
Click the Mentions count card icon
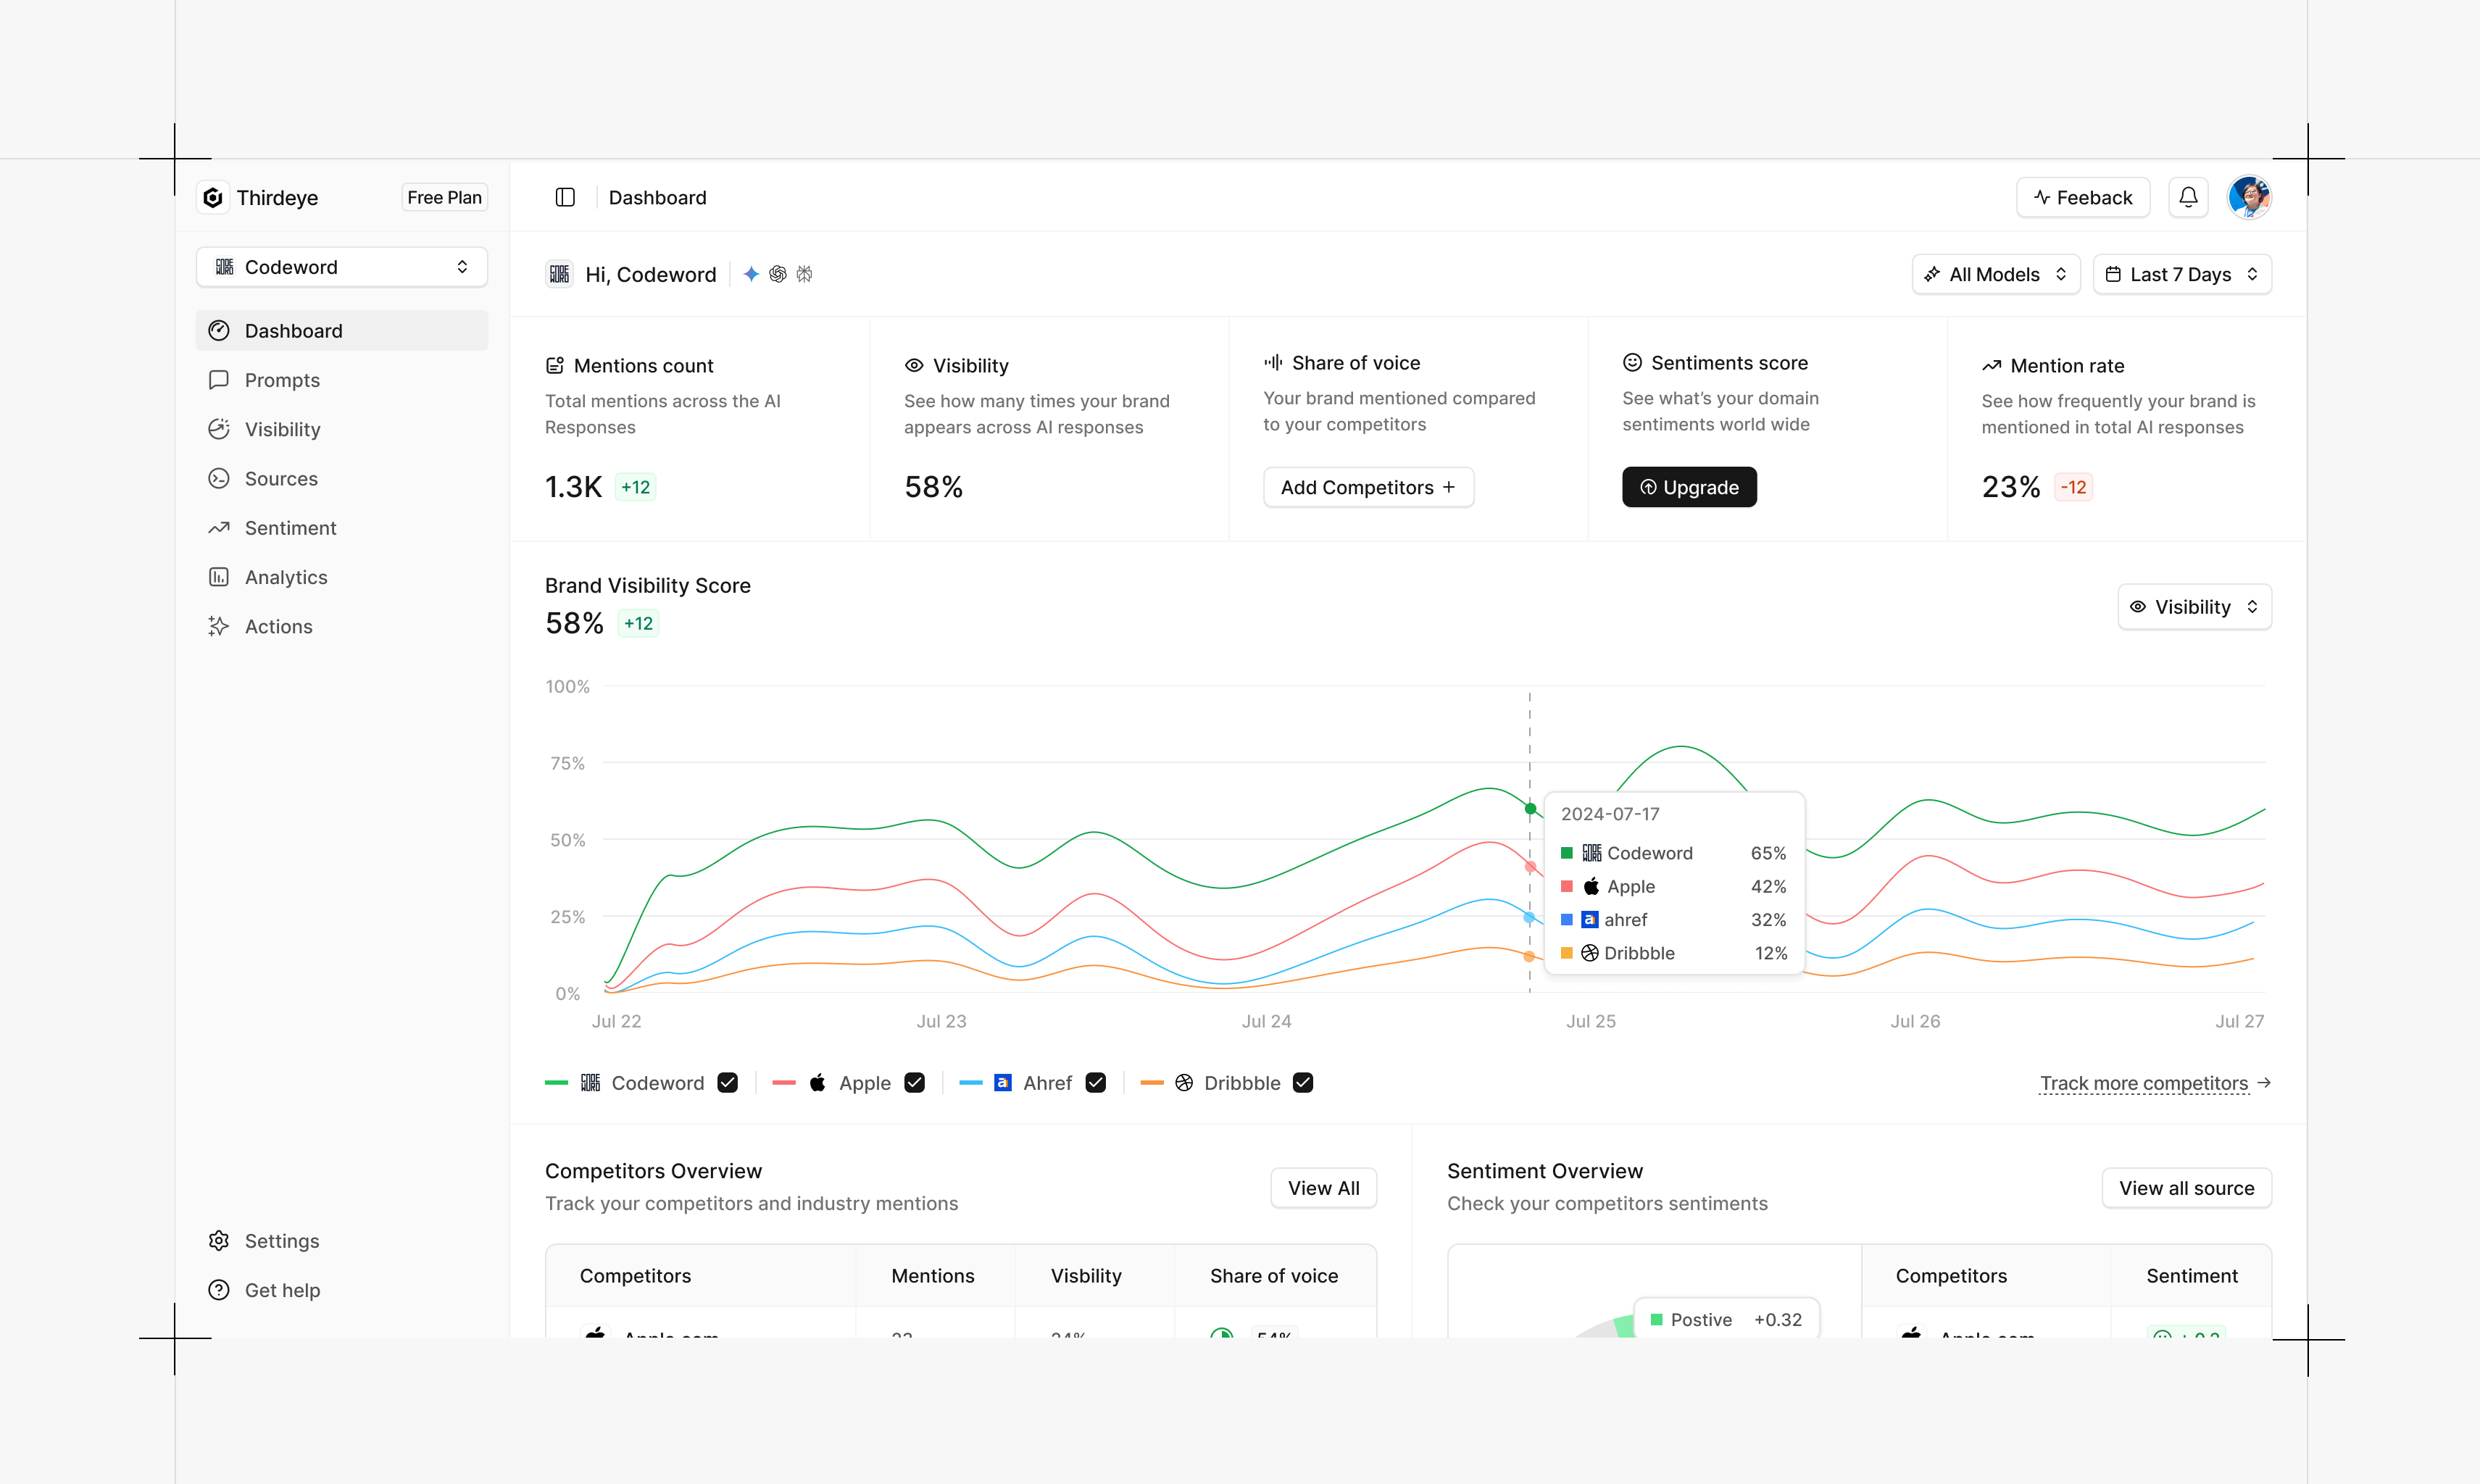[x=555, y=365]
